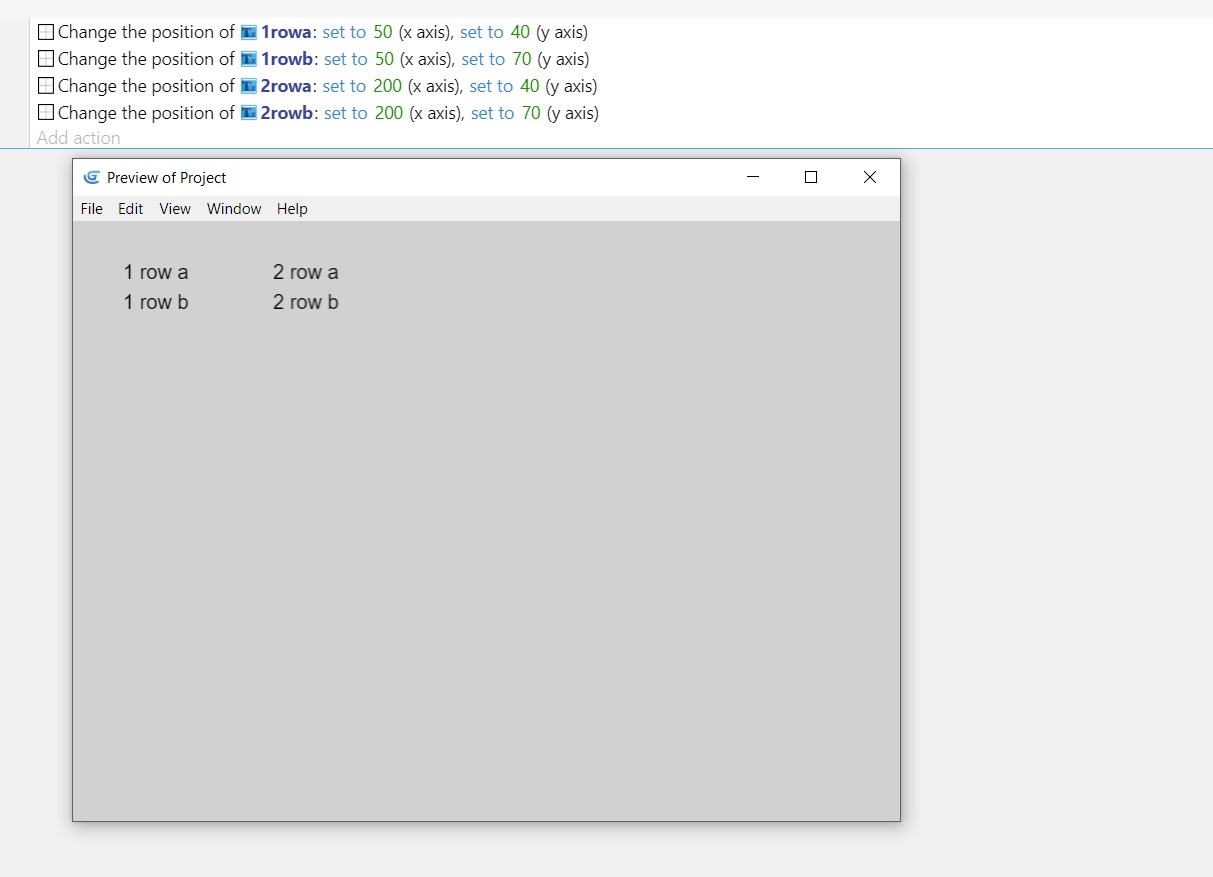The height and width of the screenshot is (877, 1213).
Task: Open the Help menu in the preview window
Action: tap(292, 208)
